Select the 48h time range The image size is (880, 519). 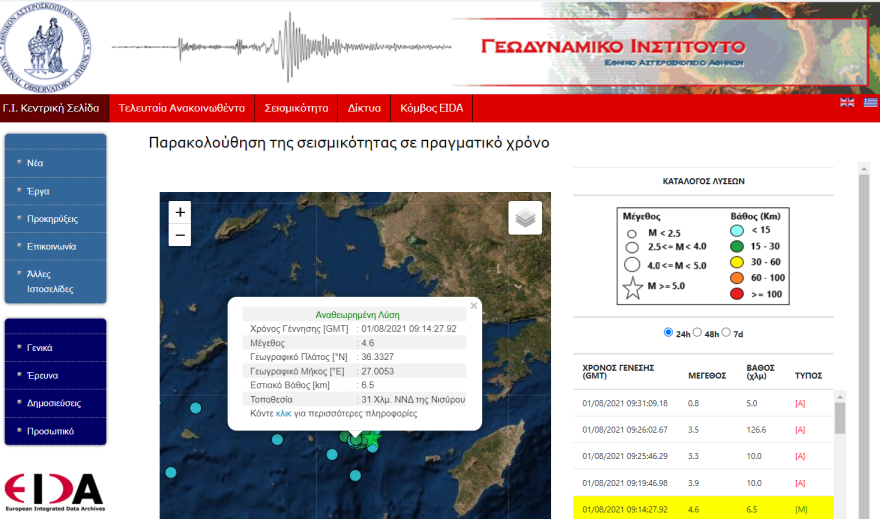(699, 333)
